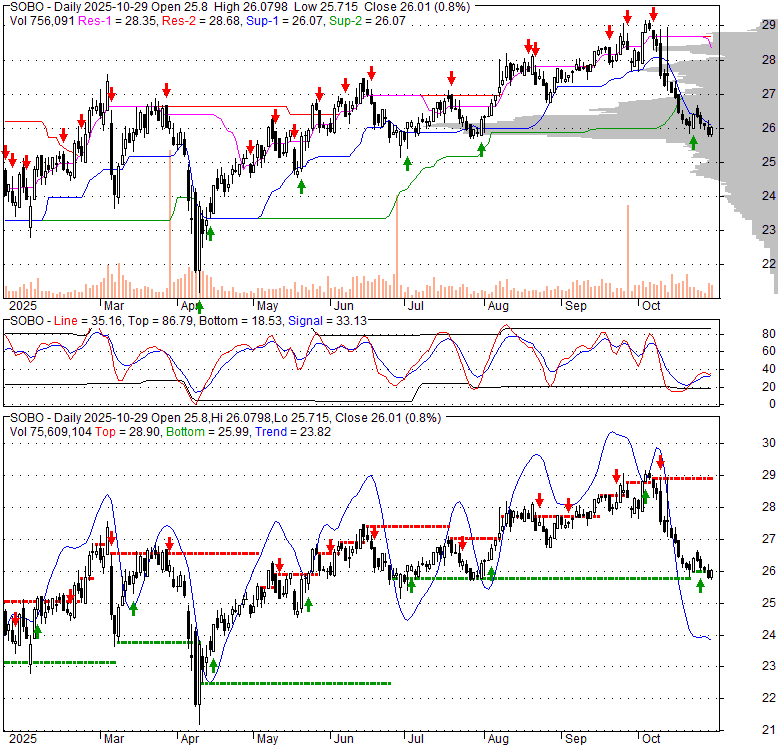Select the Sup-2 = 26.07 label
Screen dimensions: 780x745
[367, 21]
